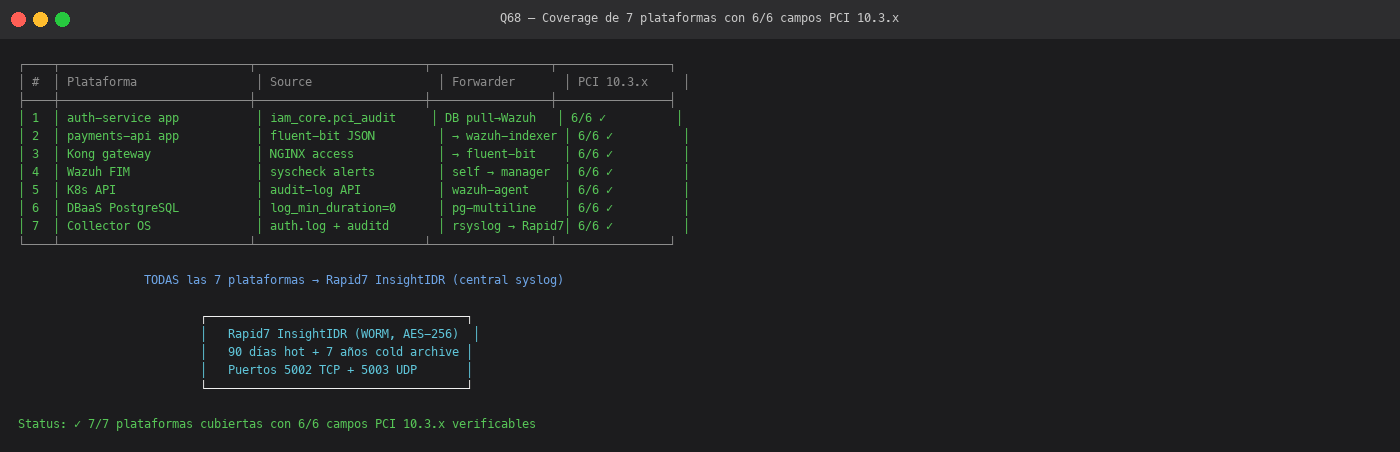Image resolution: width=1400 pixels, height=452 pixels.
Task: Click 'rsyslog → Rapid7' forwarder cell
Action: (x=508, y=226)
